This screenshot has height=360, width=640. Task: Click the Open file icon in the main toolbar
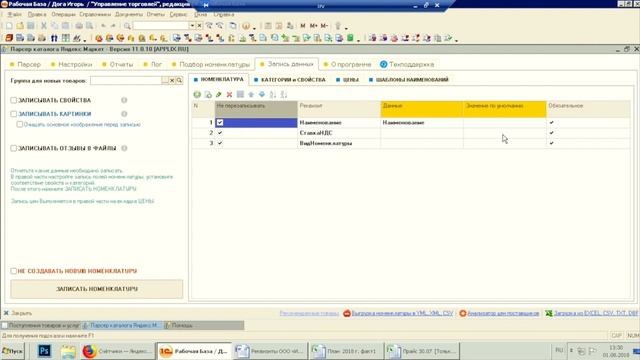20,26
